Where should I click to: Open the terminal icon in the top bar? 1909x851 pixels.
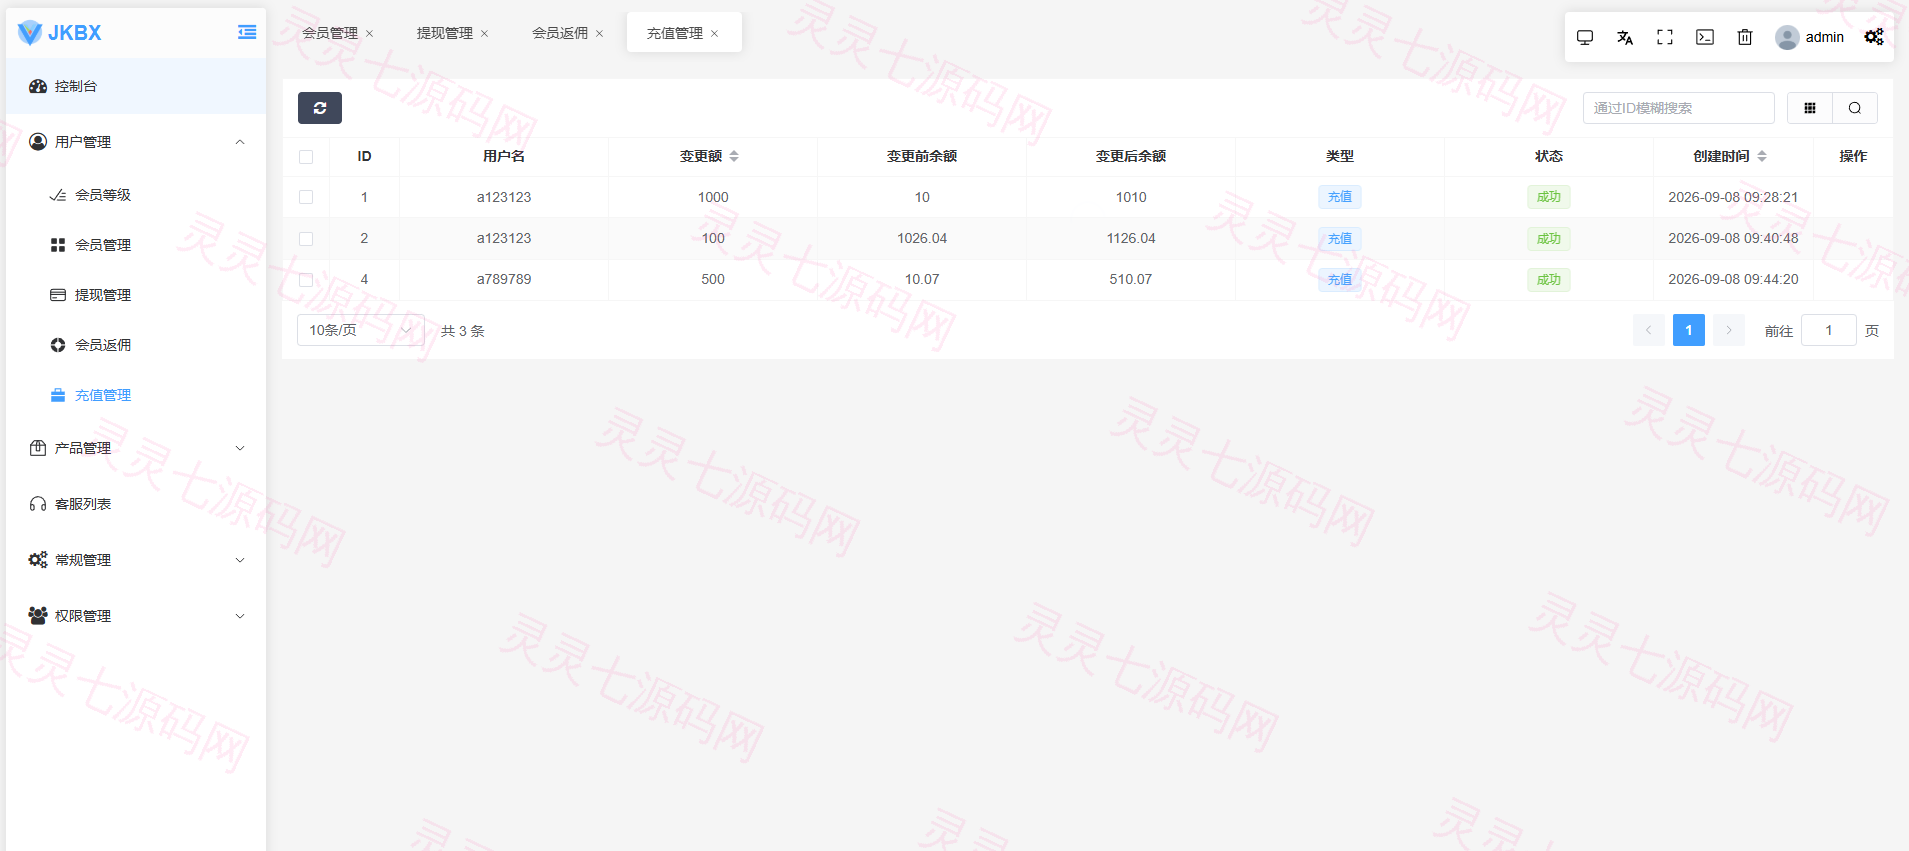1705,37
